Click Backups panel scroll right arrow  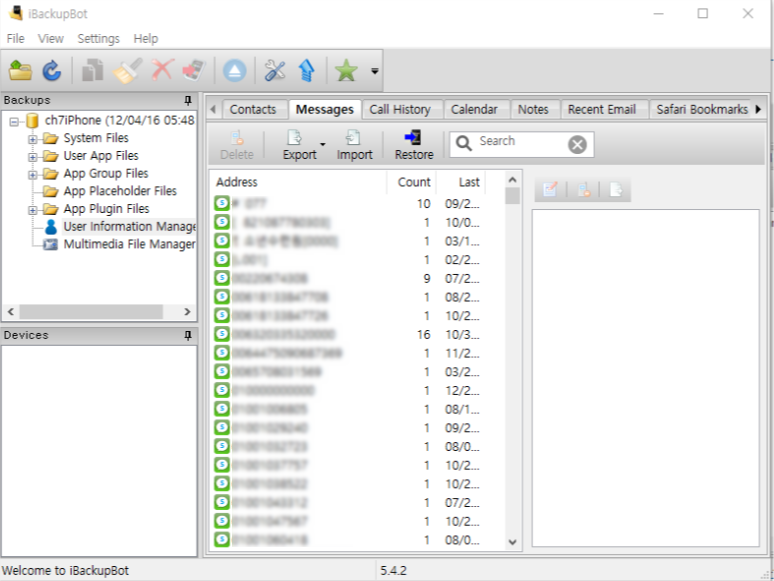coord(187,311)
